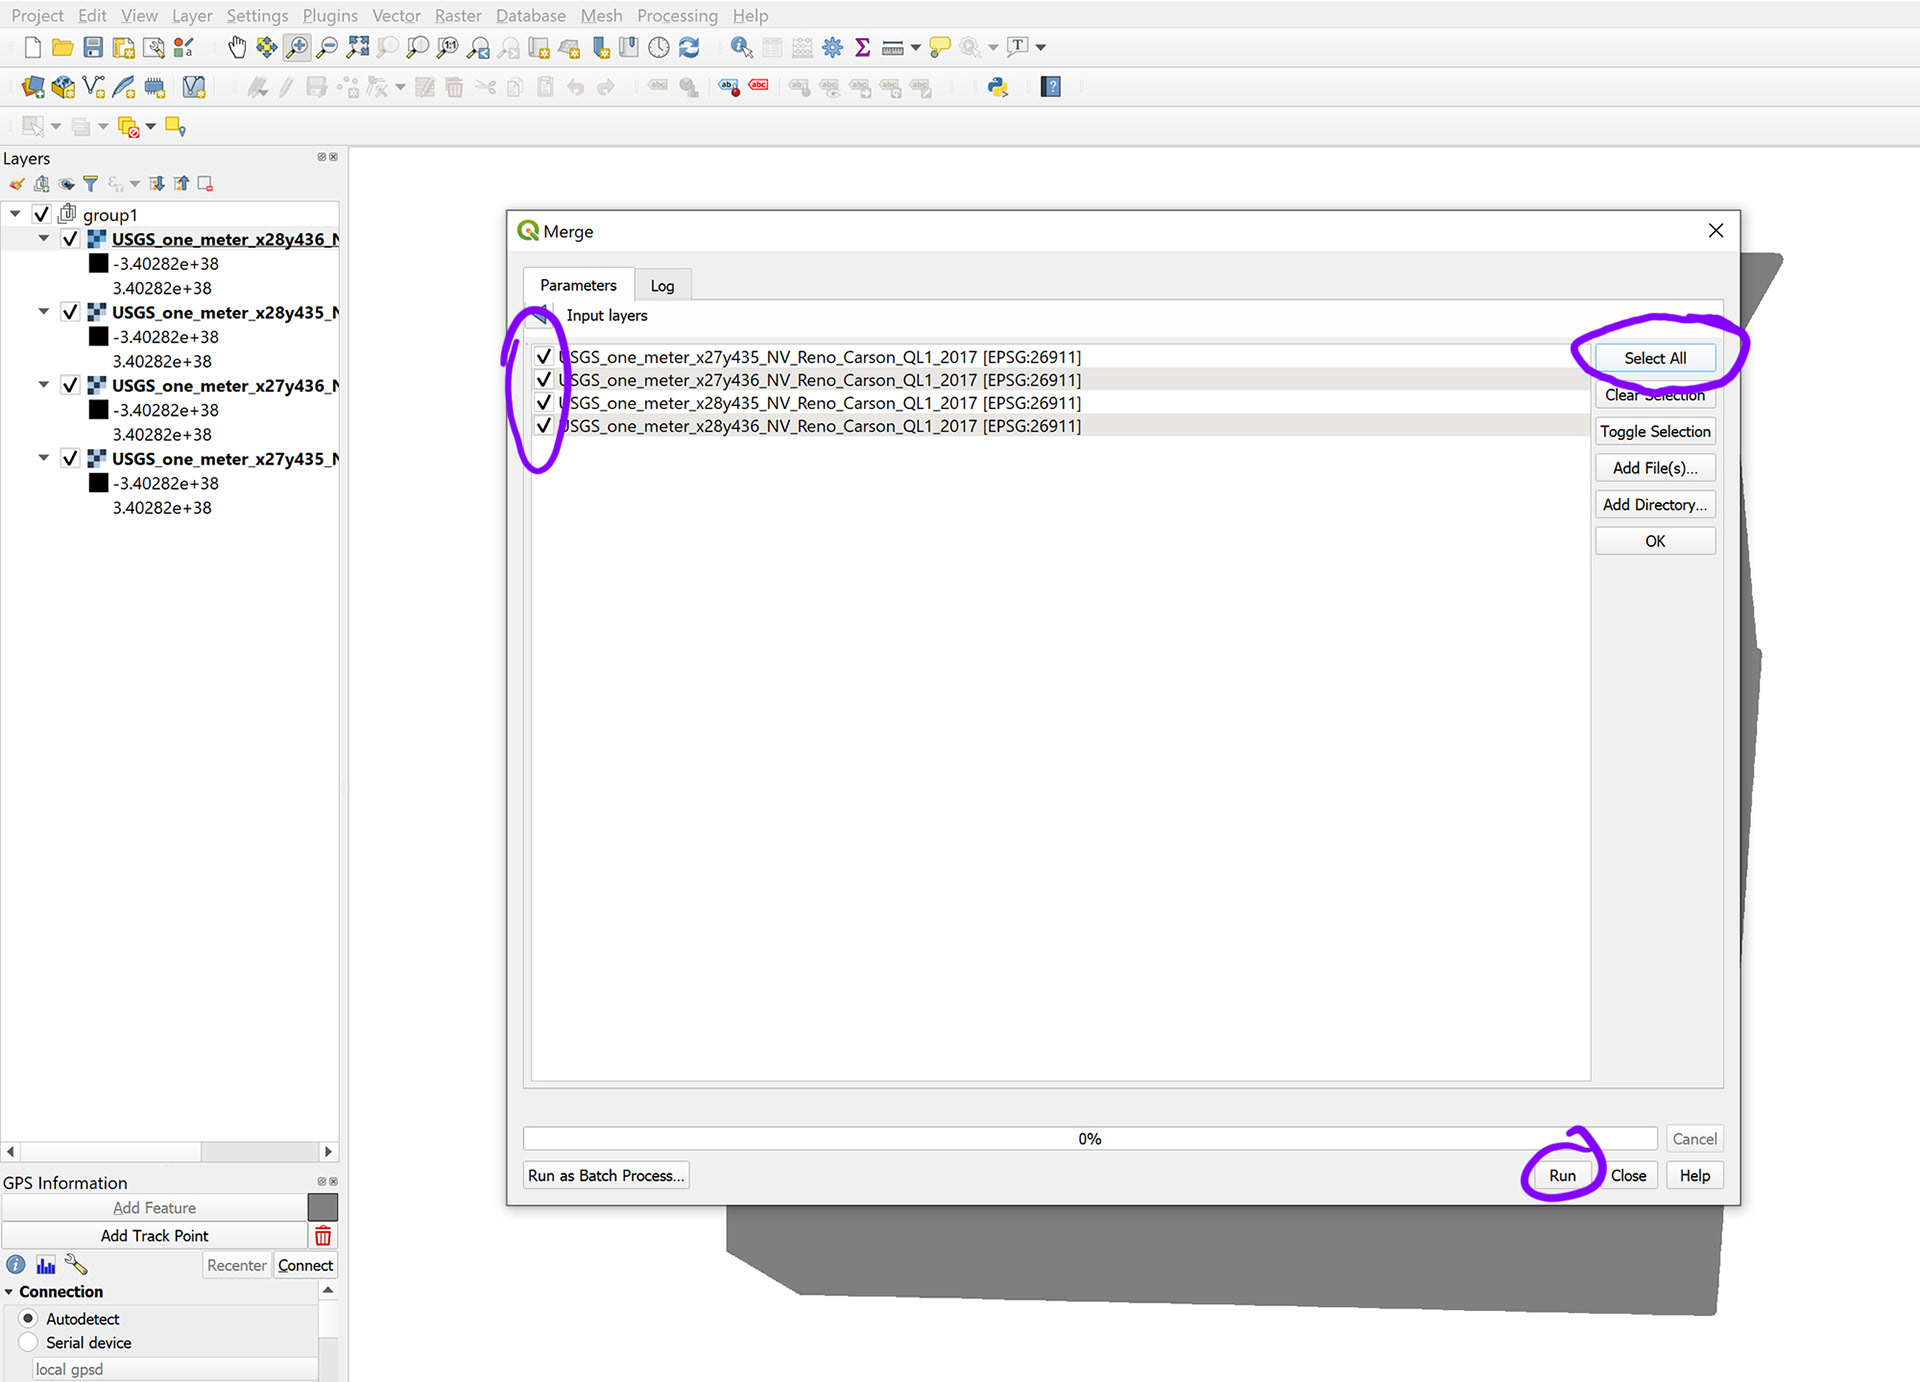Collapse the USGS_one_meter_x27y435 layer legend
Screen dimensions: 1920x1382
44,458
